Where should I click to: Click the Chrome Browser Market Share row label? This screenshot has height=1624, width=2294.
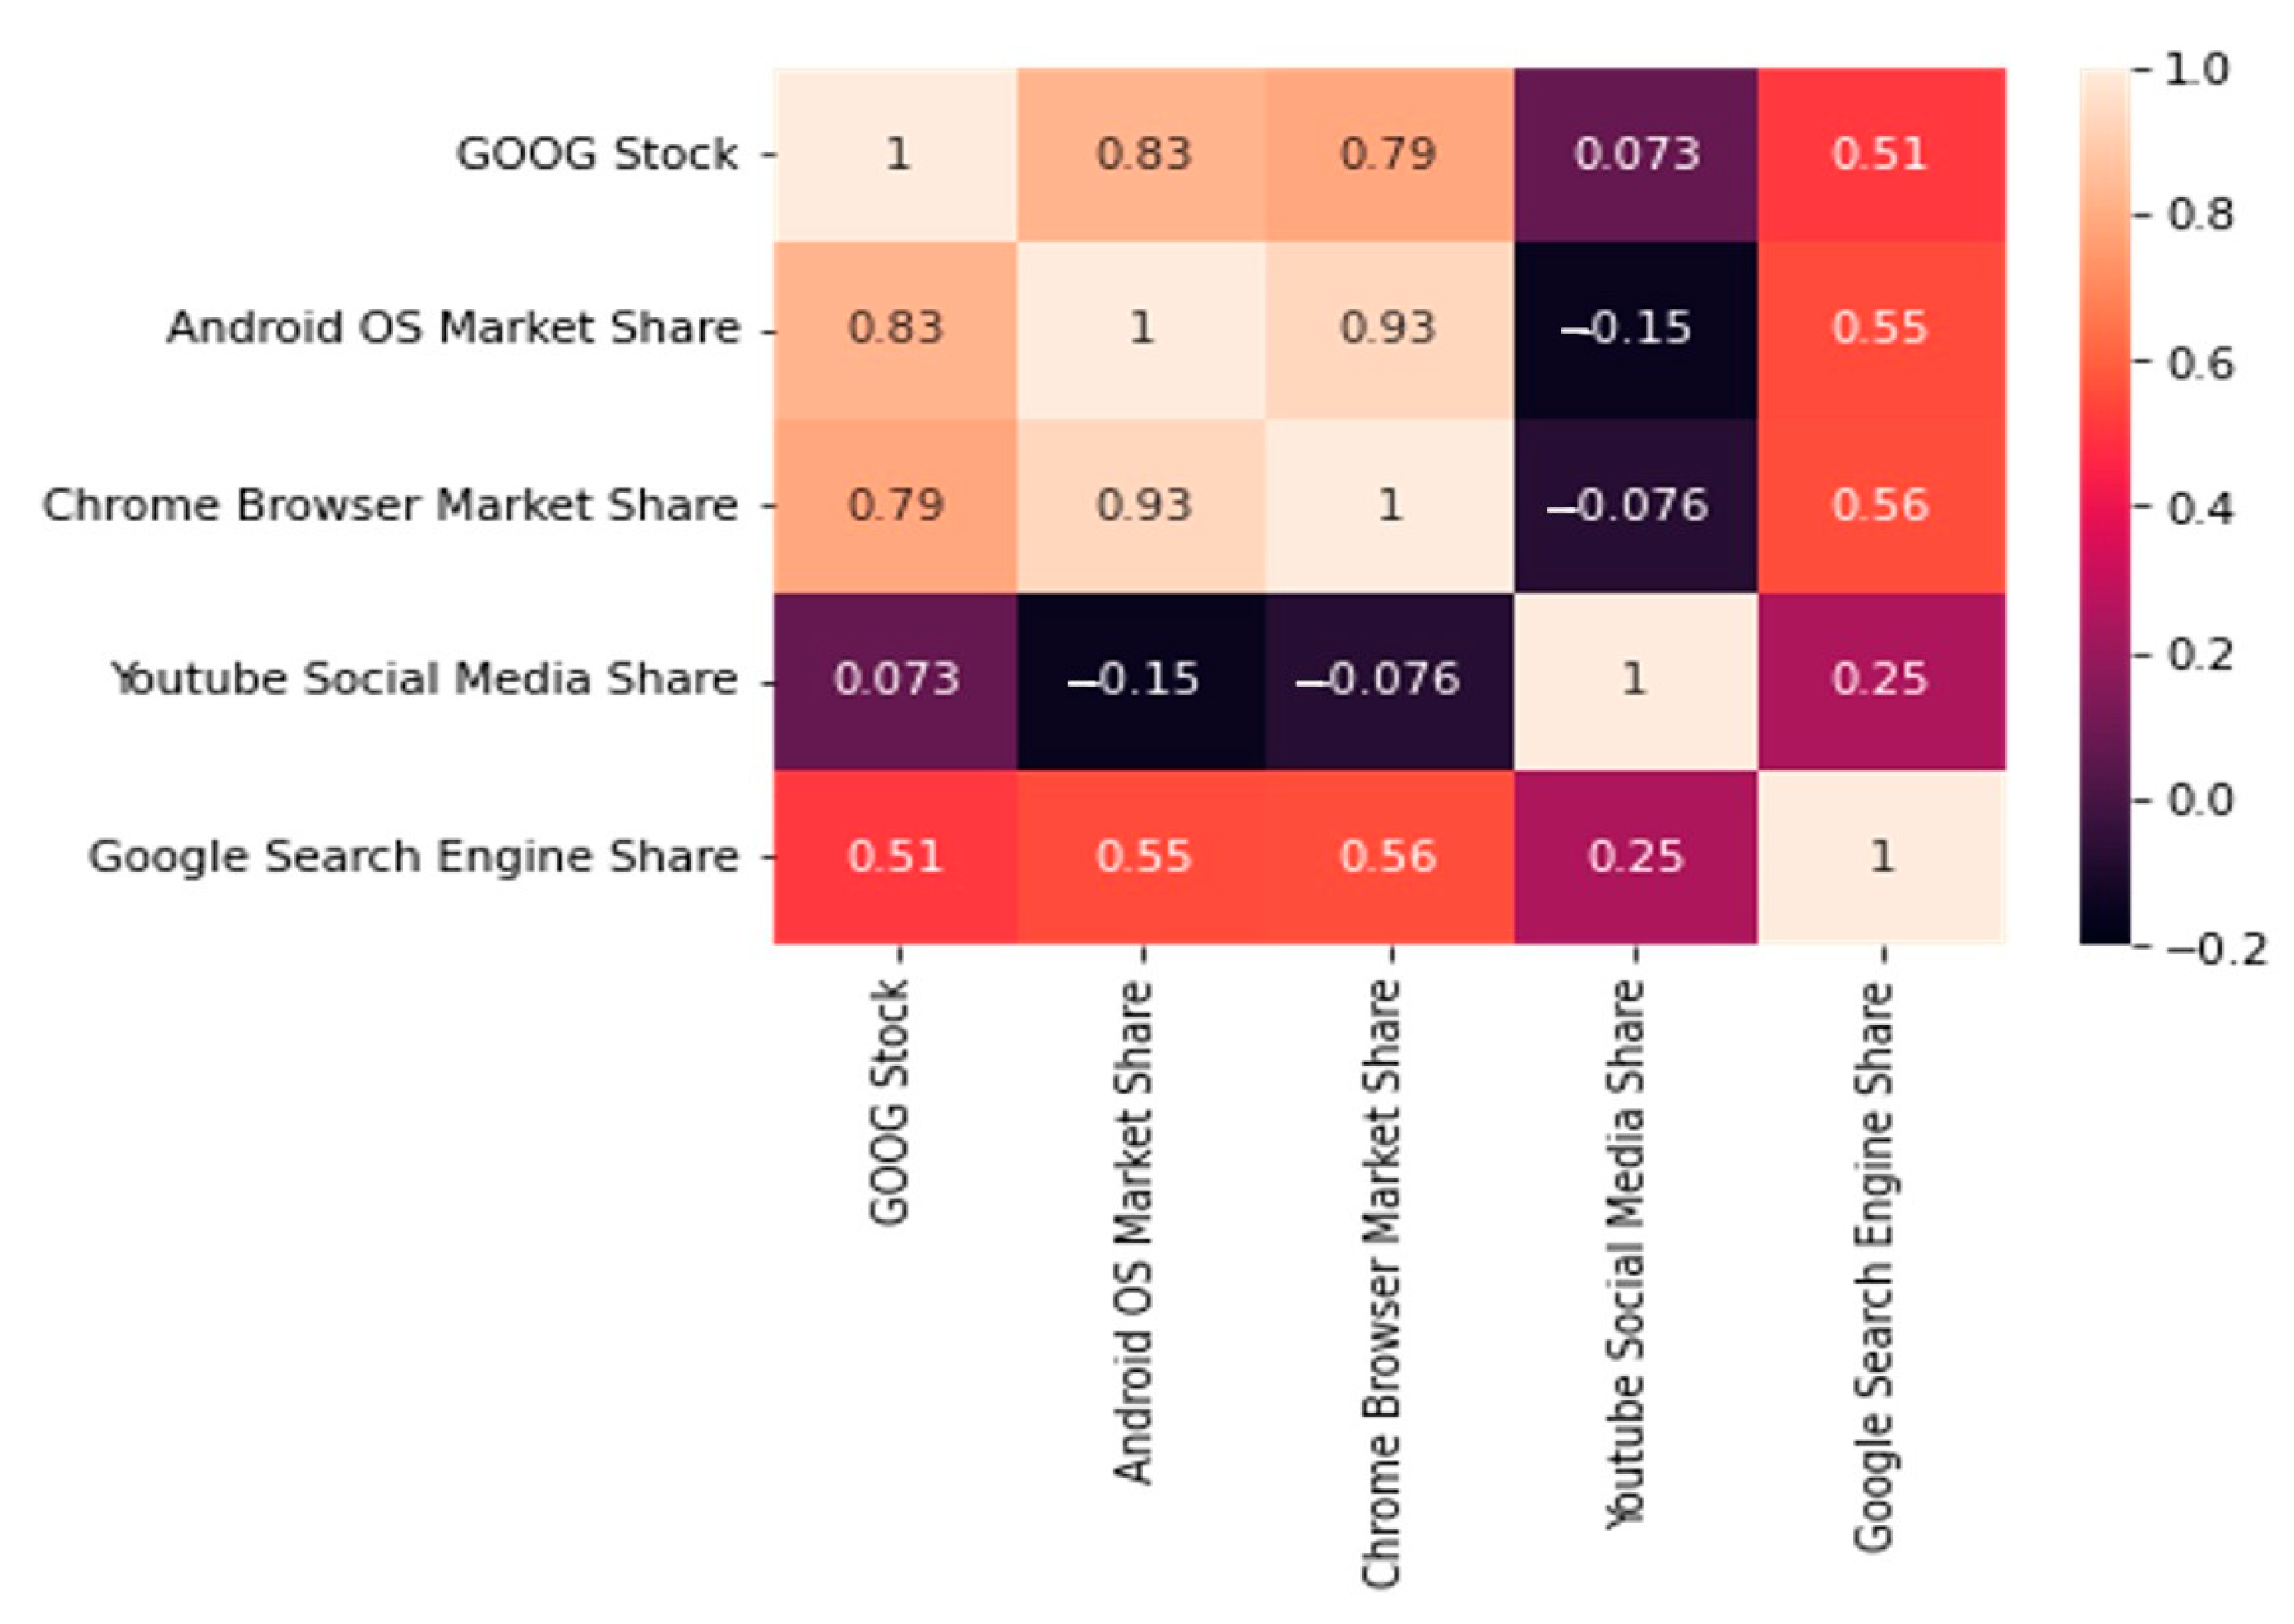390,506
